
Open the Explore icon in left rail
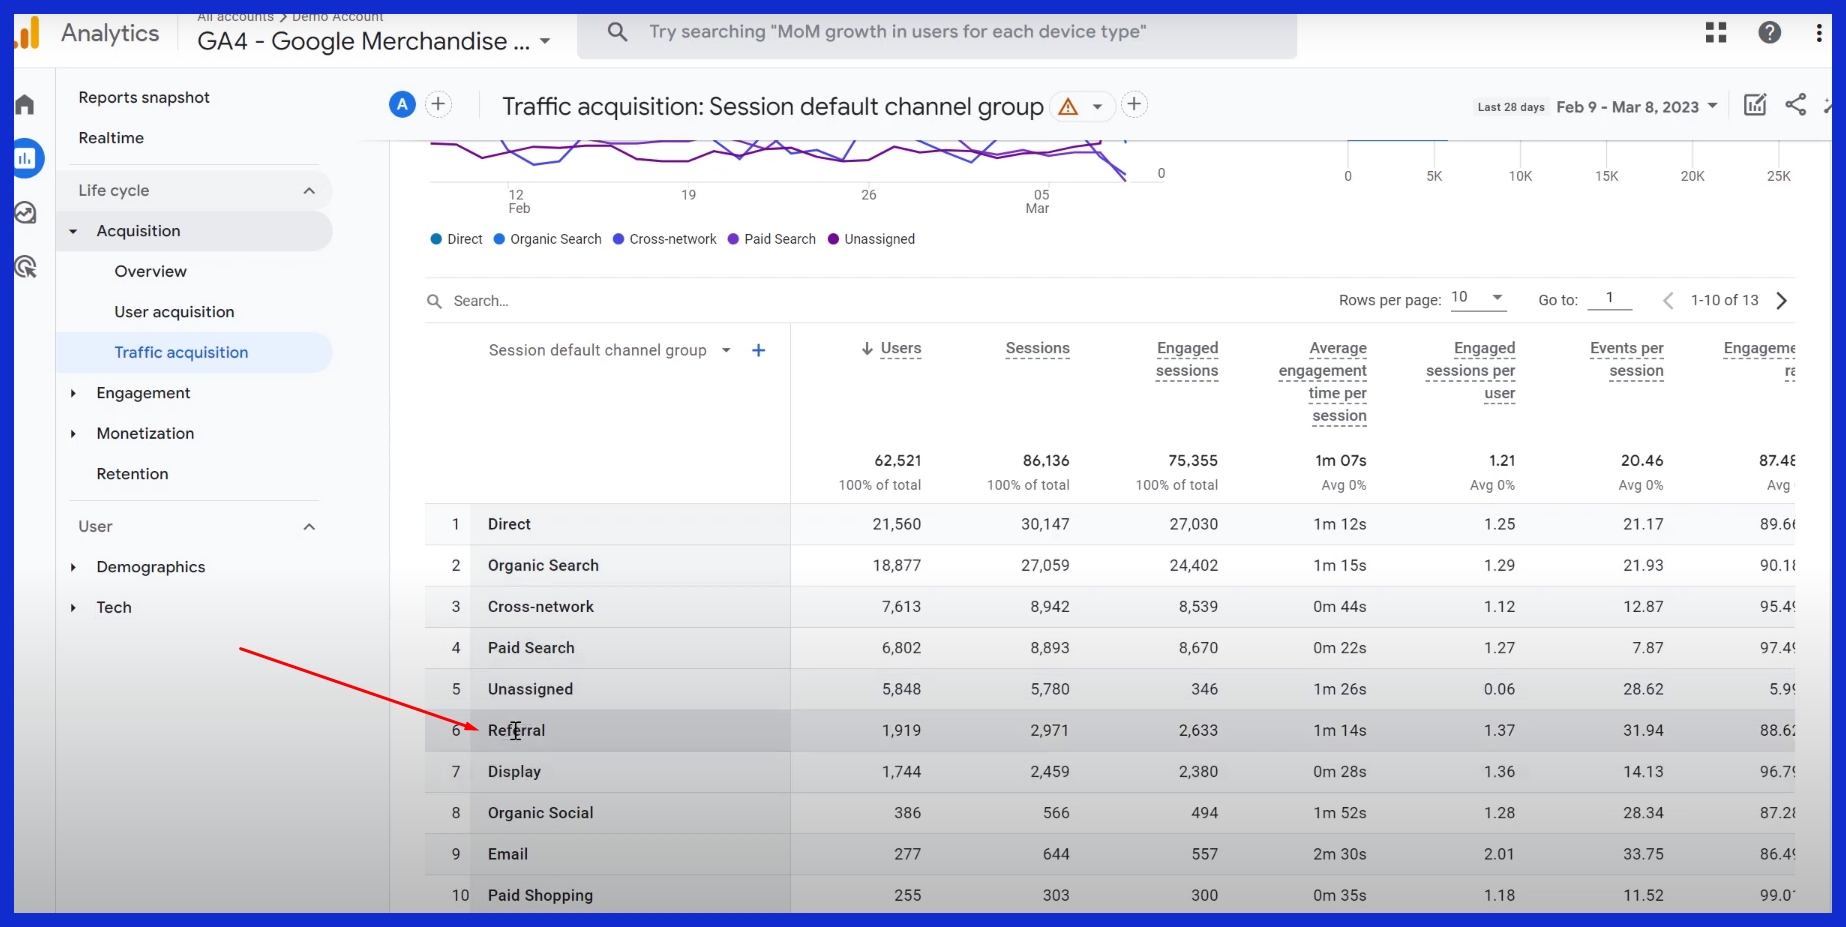click(25, 212)
